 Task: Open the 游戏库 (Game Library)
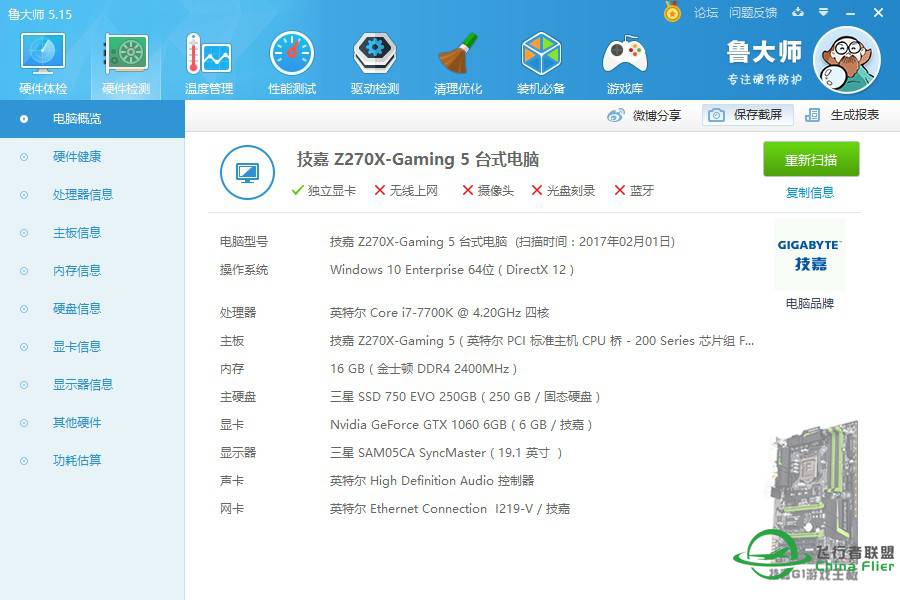[x=624, y=60]
